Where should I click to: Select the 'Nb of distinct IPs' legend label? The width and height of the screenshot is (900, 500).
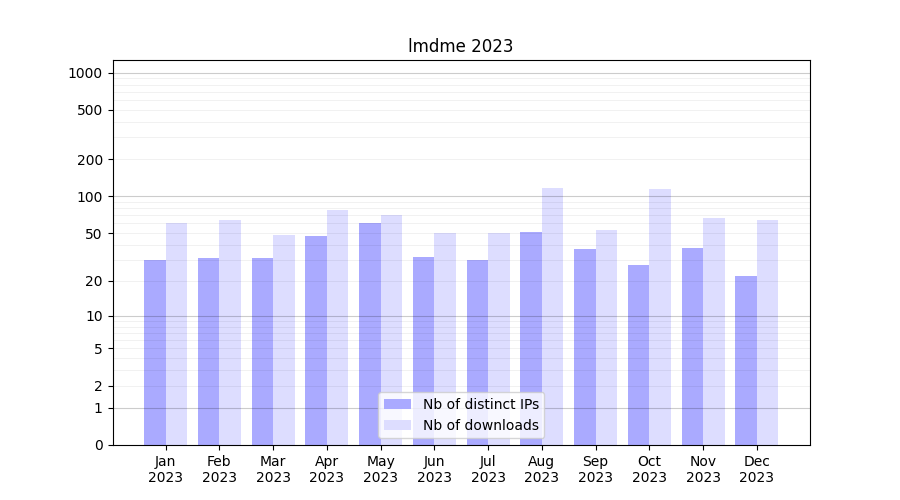(x=480, y=404)
